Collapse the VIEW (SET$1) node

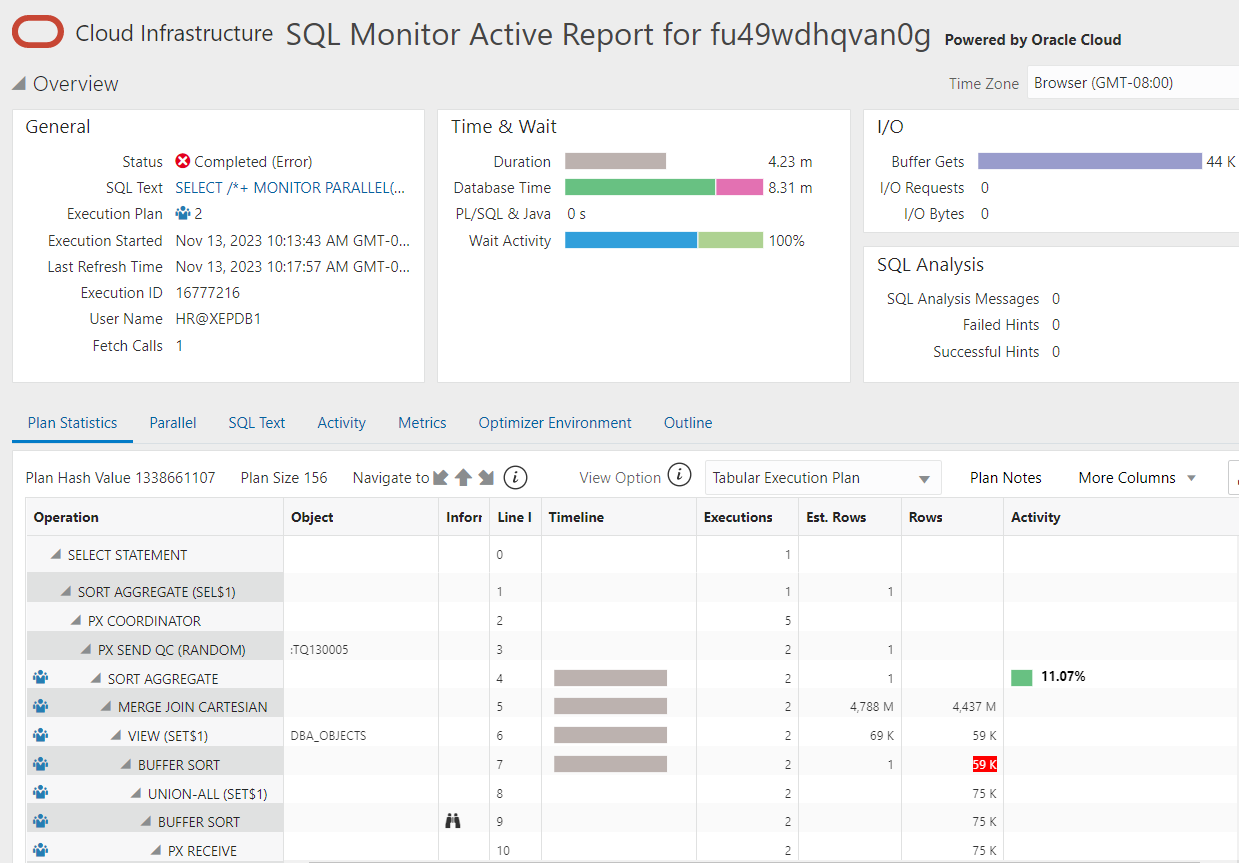point(116,736)
